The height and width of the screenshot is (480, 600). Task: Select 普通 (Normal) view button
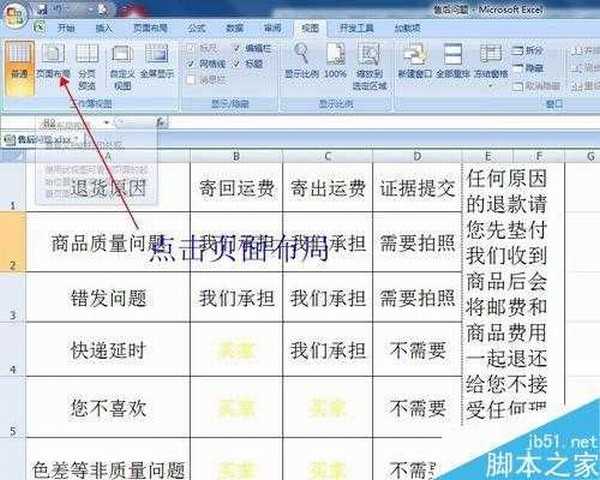20,68
